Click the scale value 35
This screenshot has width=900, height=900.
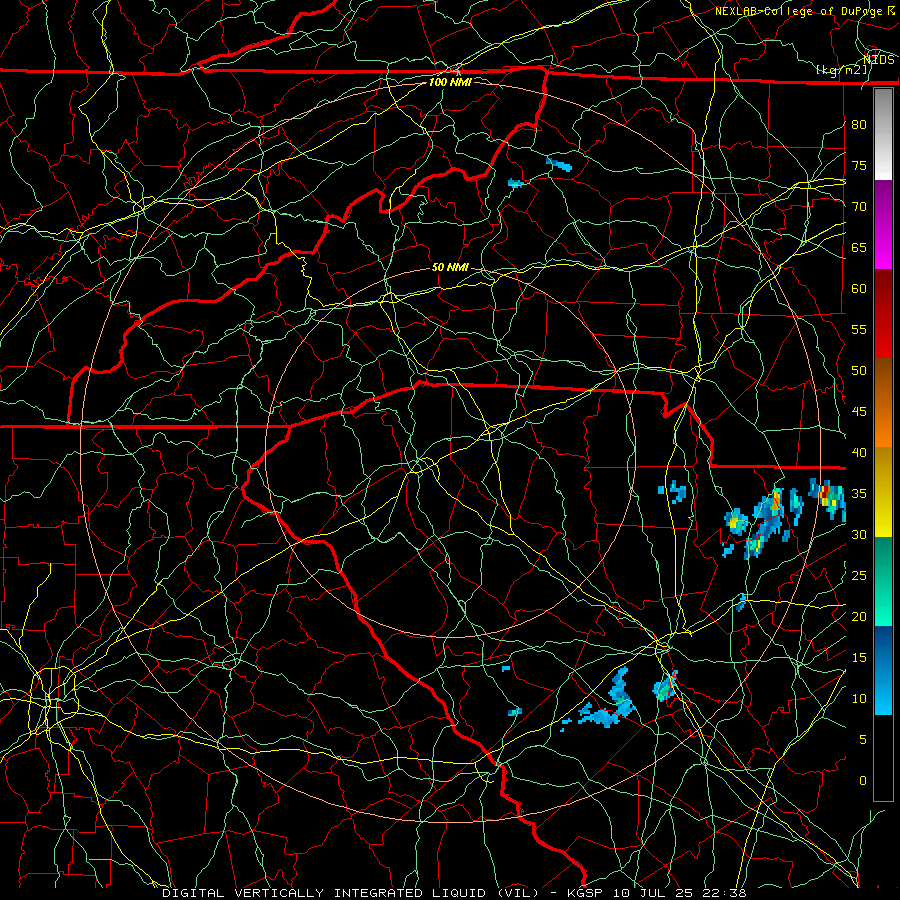(859, 494)
